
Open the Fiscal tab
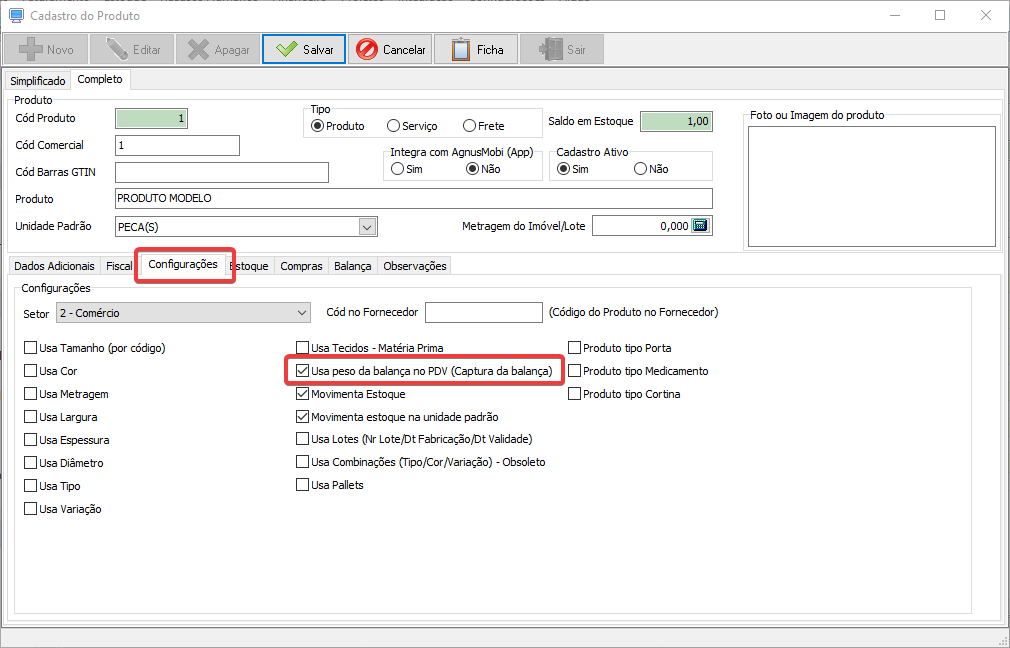pyautogui.click(x=119, y=266)
